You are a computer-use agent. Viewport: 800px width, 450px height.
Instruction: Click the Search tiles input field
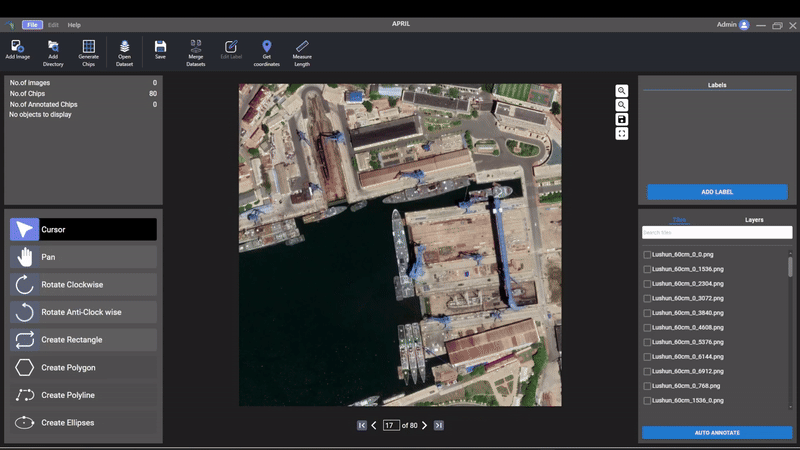[x=716, y=232]
